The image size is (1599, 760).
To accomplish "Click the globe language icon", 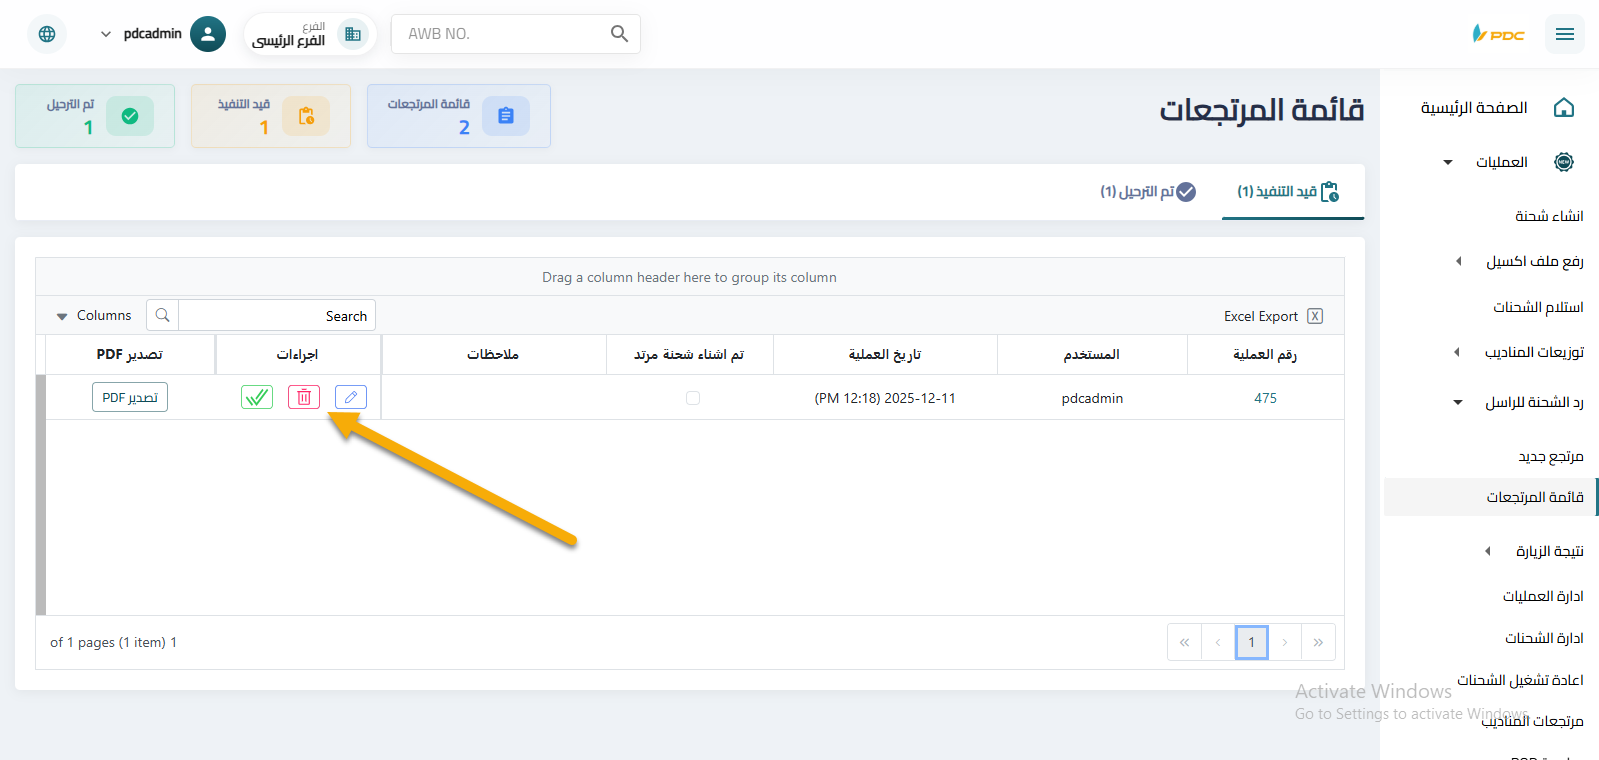I will pyautogui.click(x=47, y=34).
